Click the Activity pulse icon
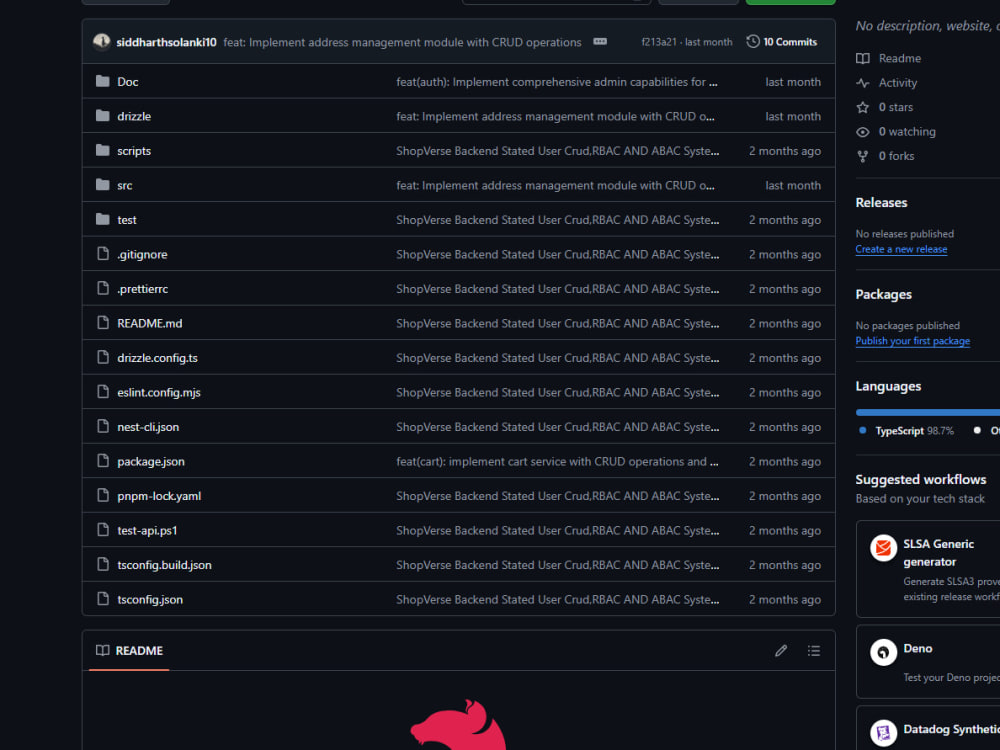Screen dimensions: 1000x750 863,83
